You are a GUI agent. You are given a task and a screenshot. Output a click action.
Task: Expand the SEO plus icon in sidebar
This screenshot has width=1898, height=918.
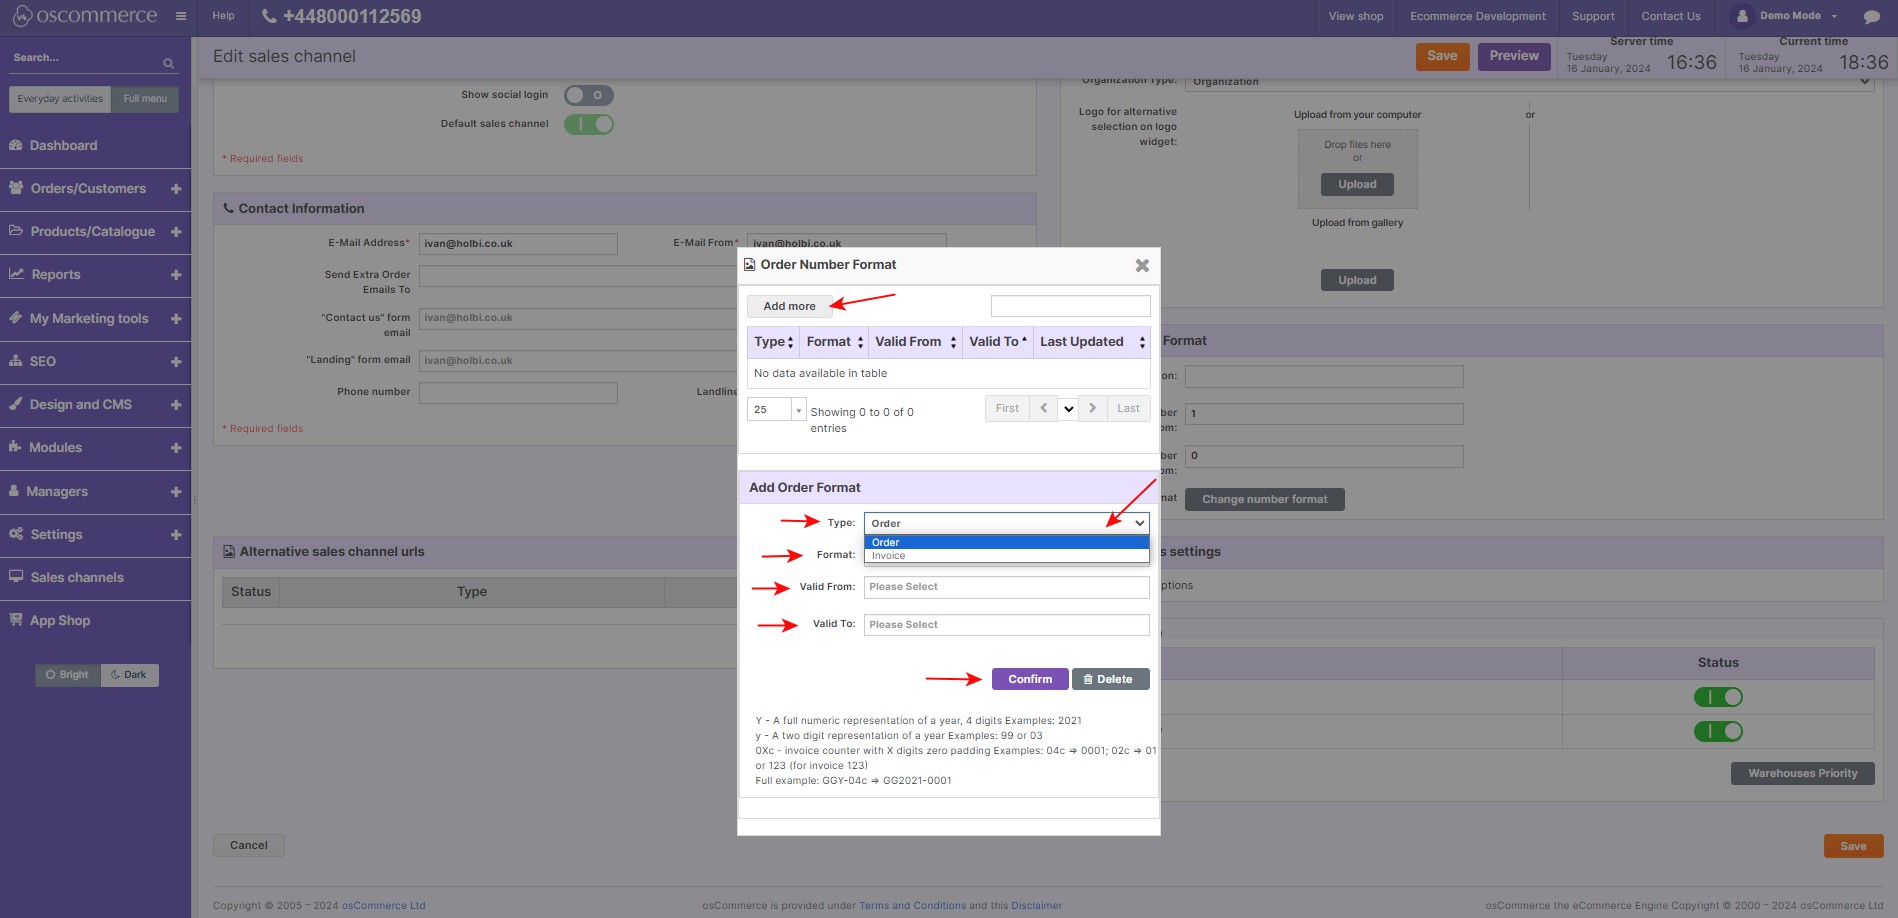click(176, 362)
